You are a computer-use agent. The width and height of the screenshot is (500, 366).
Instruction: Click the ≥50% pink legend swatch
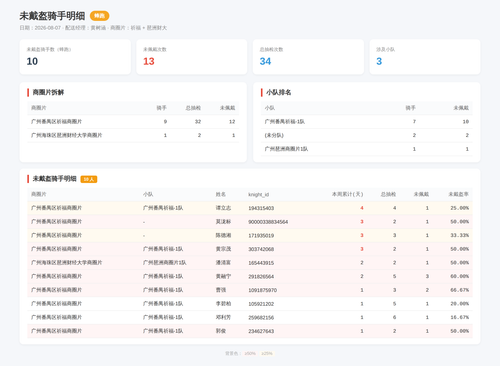click(250, 353)
